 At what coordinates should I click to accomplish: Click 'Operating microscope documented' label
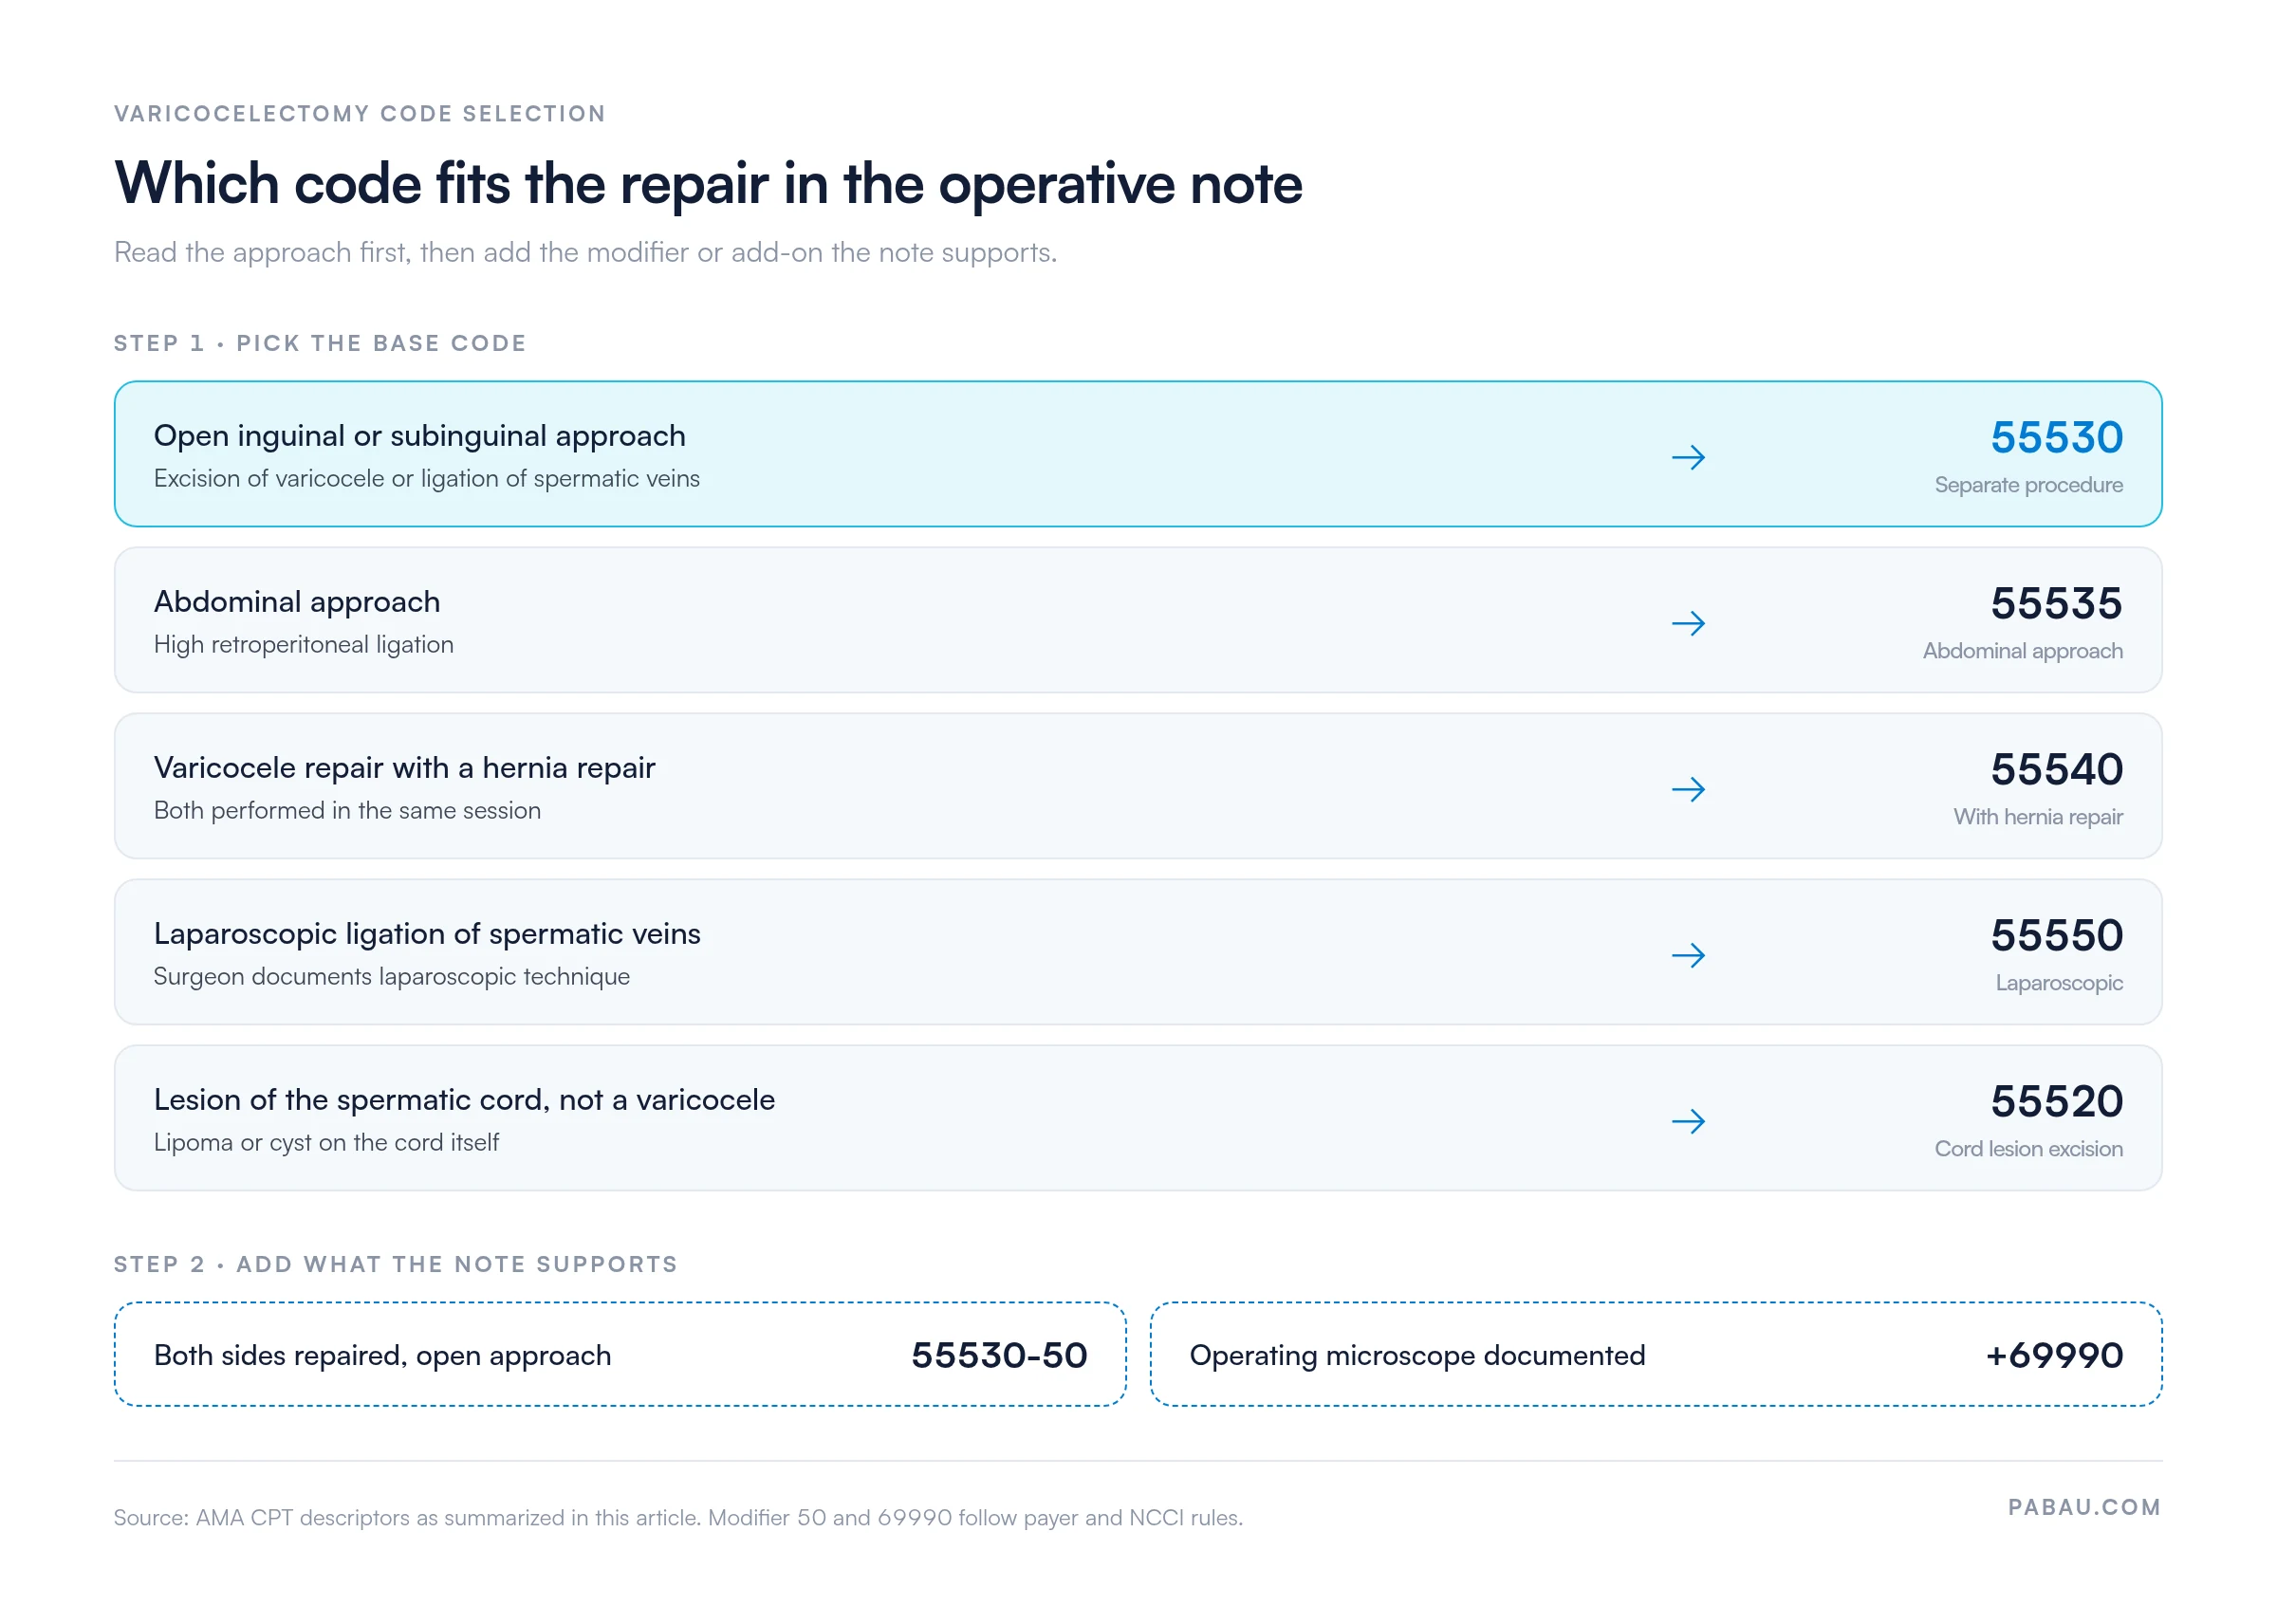pos(1417,1356)
